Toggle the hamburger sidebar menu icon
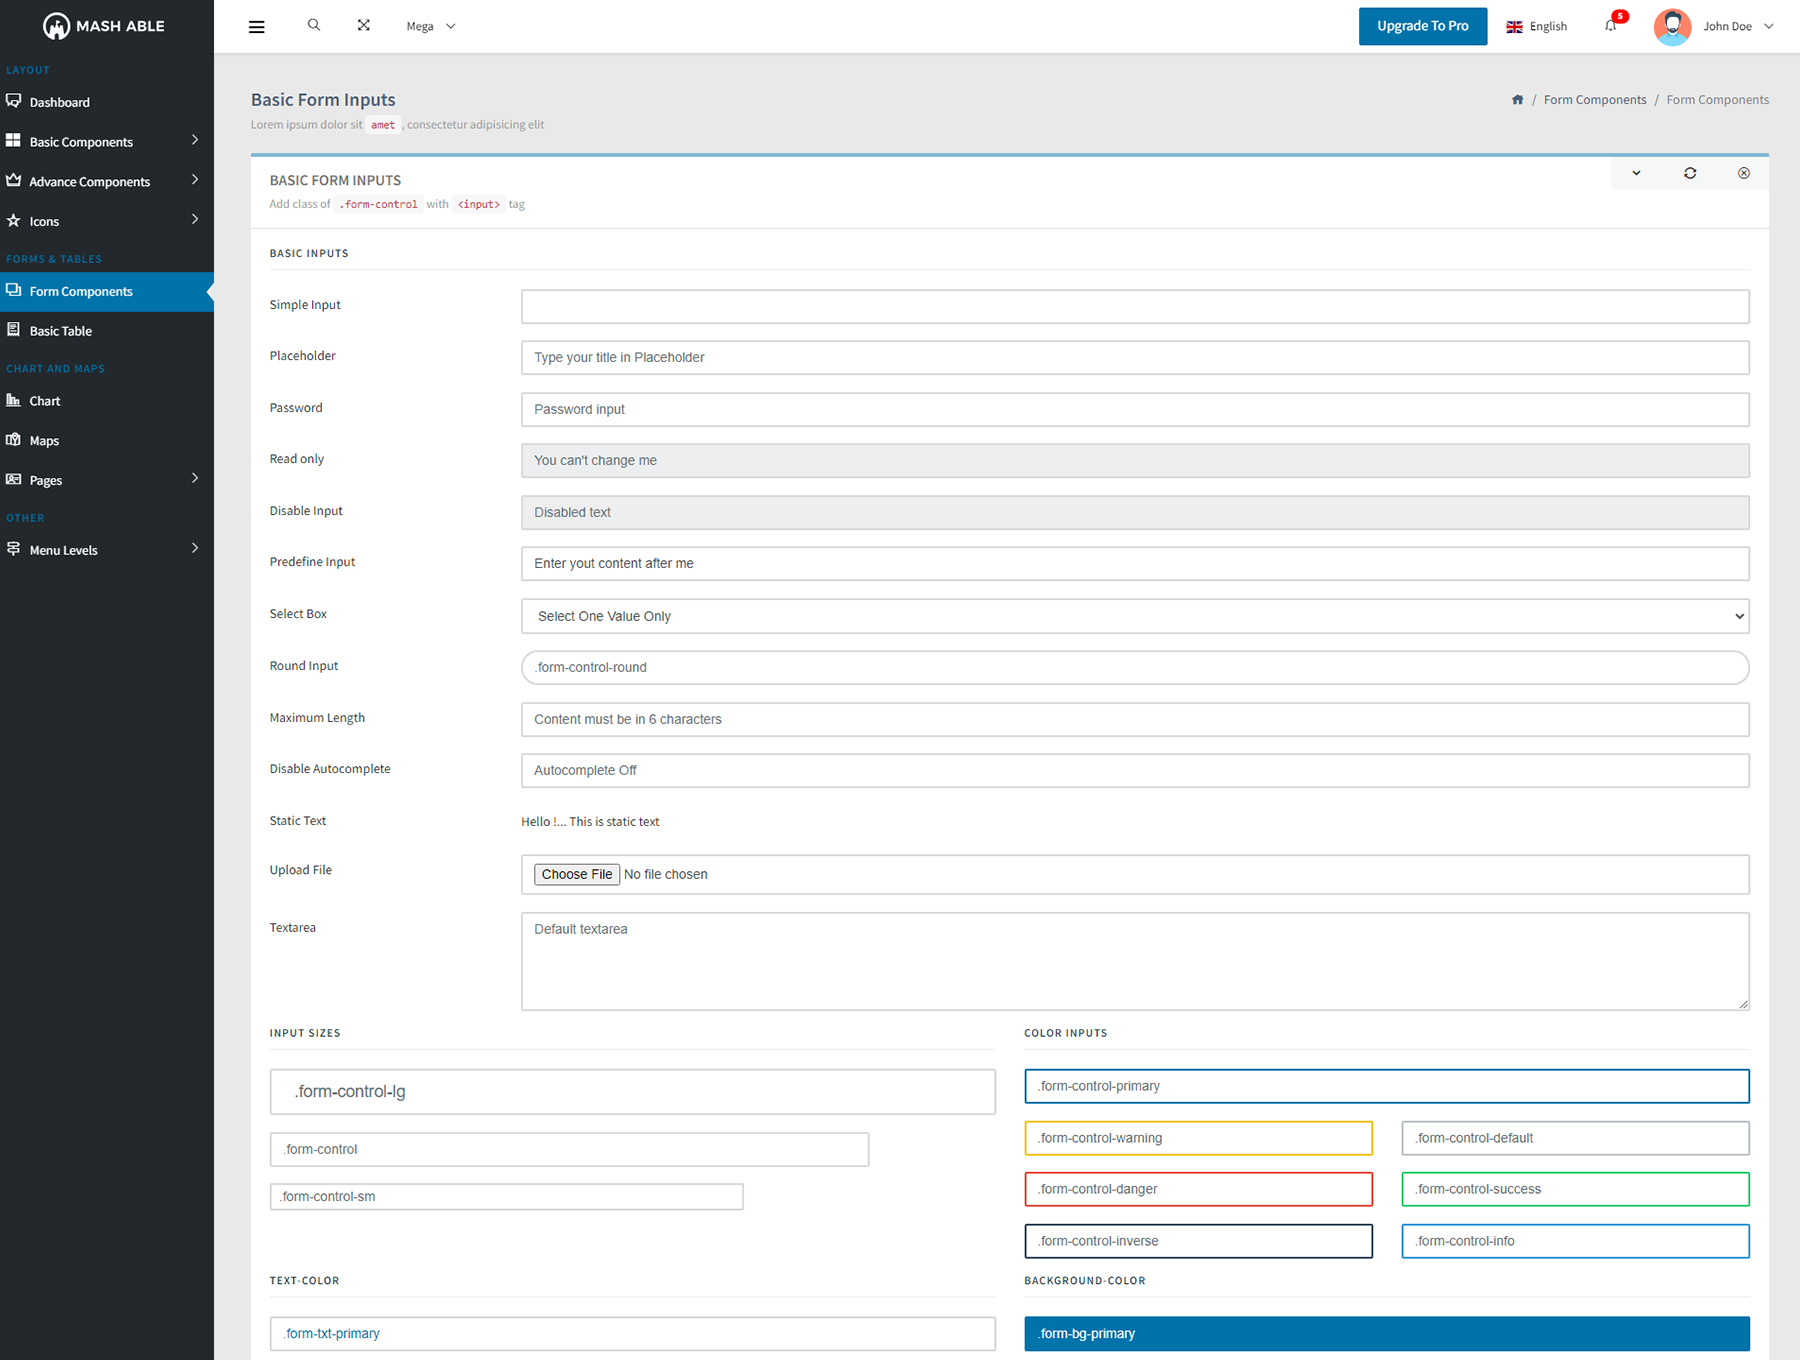This screenshot has height=1360, width=1800. point(257,27)
